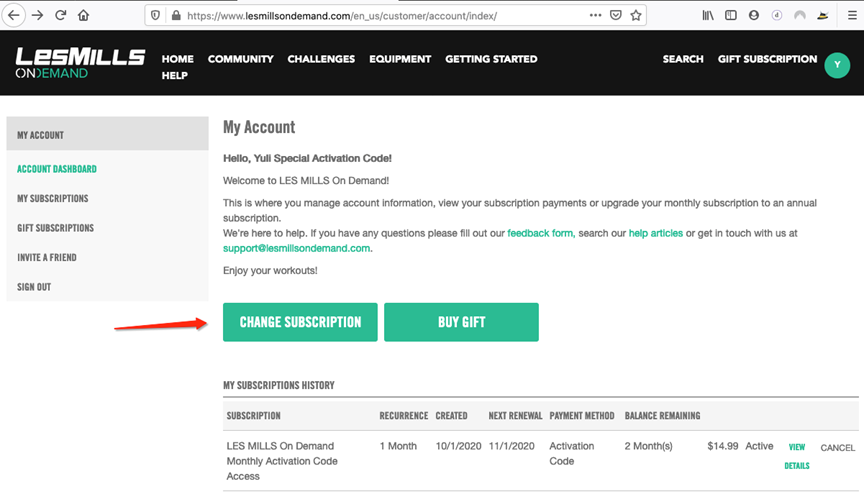This screenshot has height=502, width=864.
Task: Click CANCEL on the subscription row
Action: [838, 448]
